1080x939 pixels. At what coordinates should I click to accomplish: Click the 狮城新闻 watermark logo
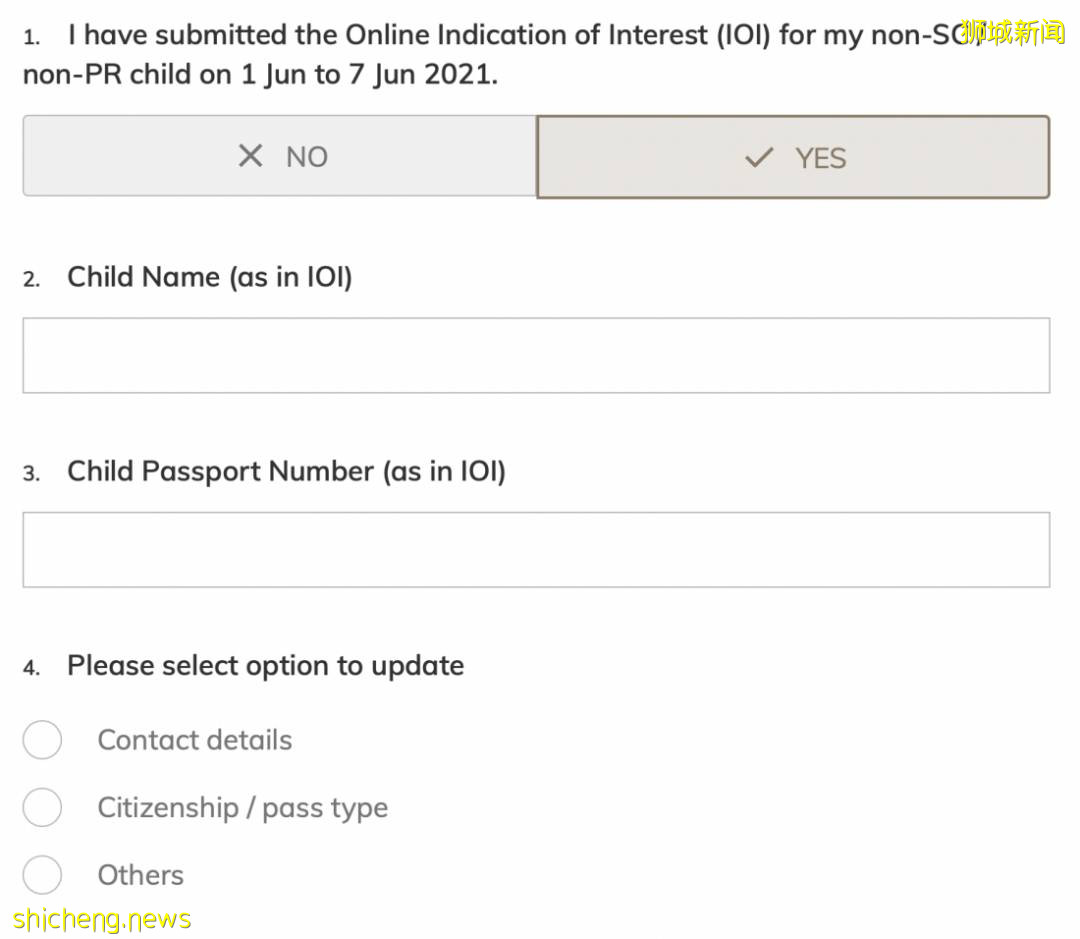[x=1013, y=32]
